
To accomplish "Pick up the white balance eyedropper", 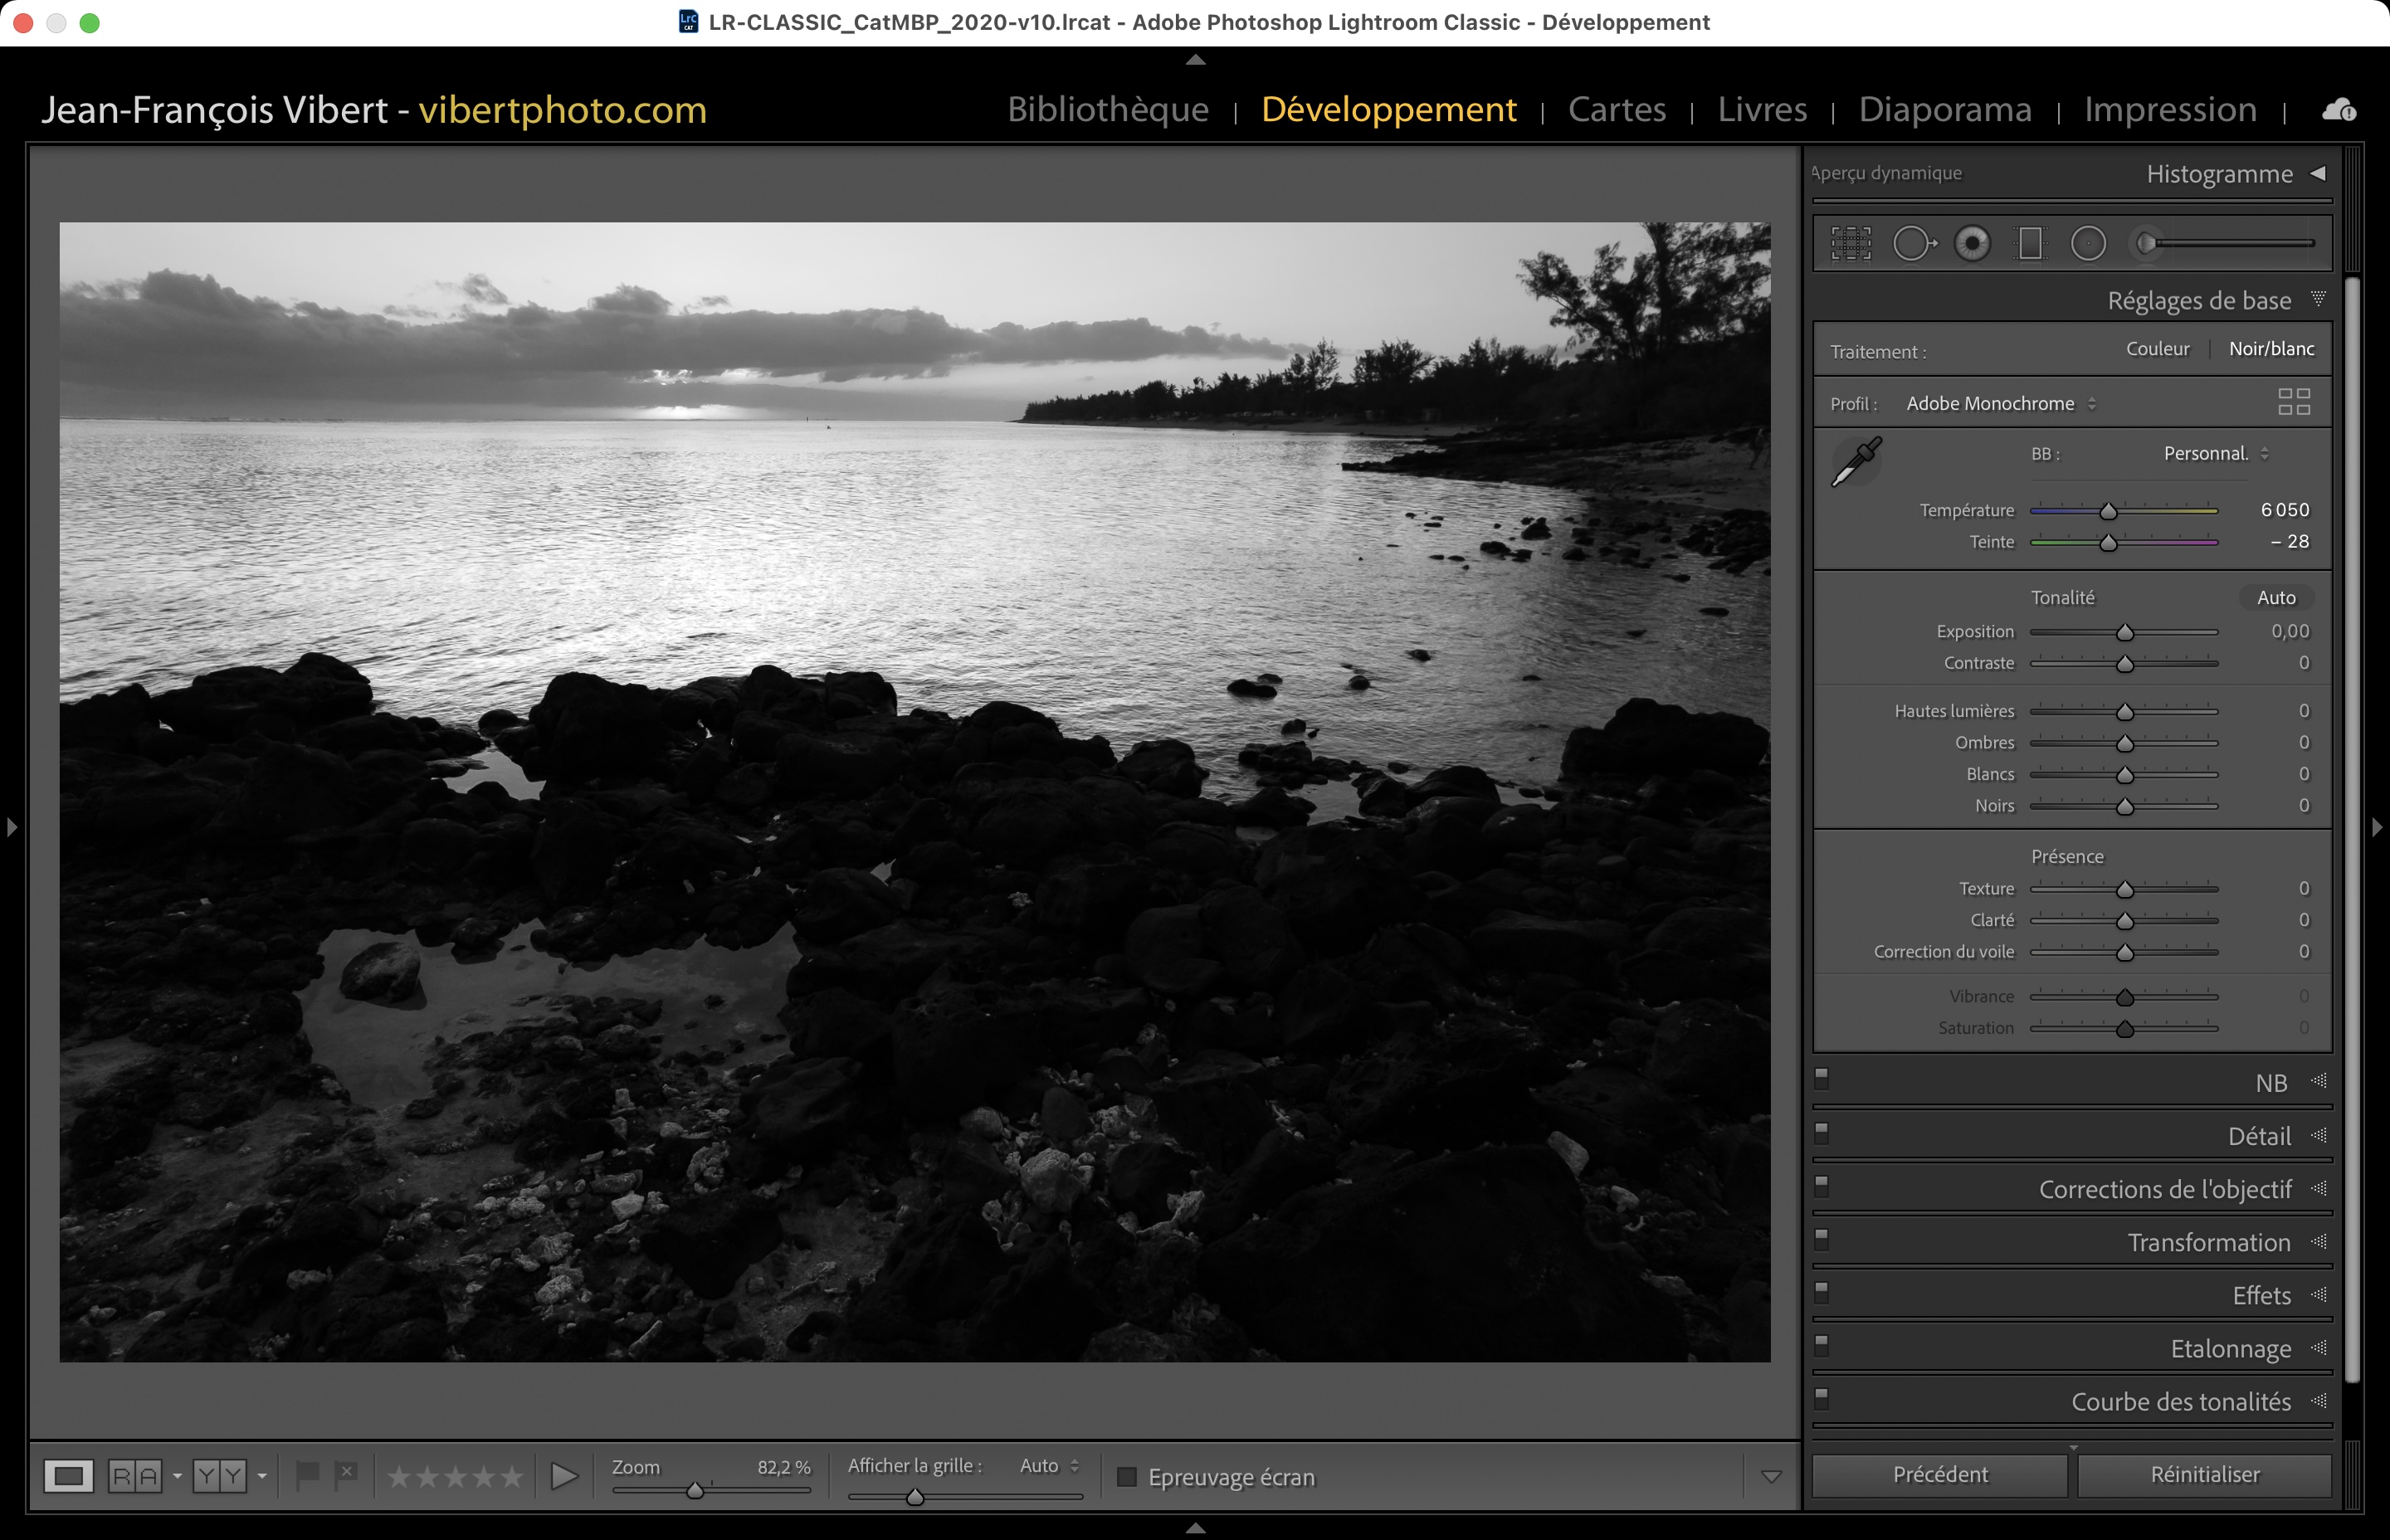I will click(x=1856, y=462).
